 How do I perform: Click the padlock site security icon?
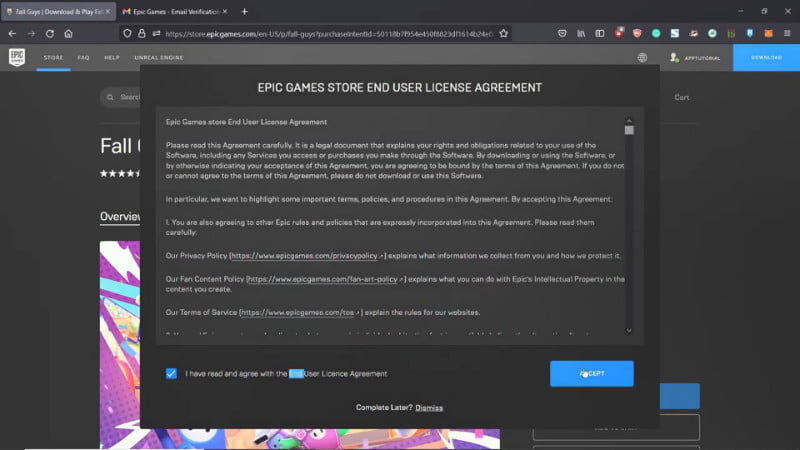click(142, 34)
